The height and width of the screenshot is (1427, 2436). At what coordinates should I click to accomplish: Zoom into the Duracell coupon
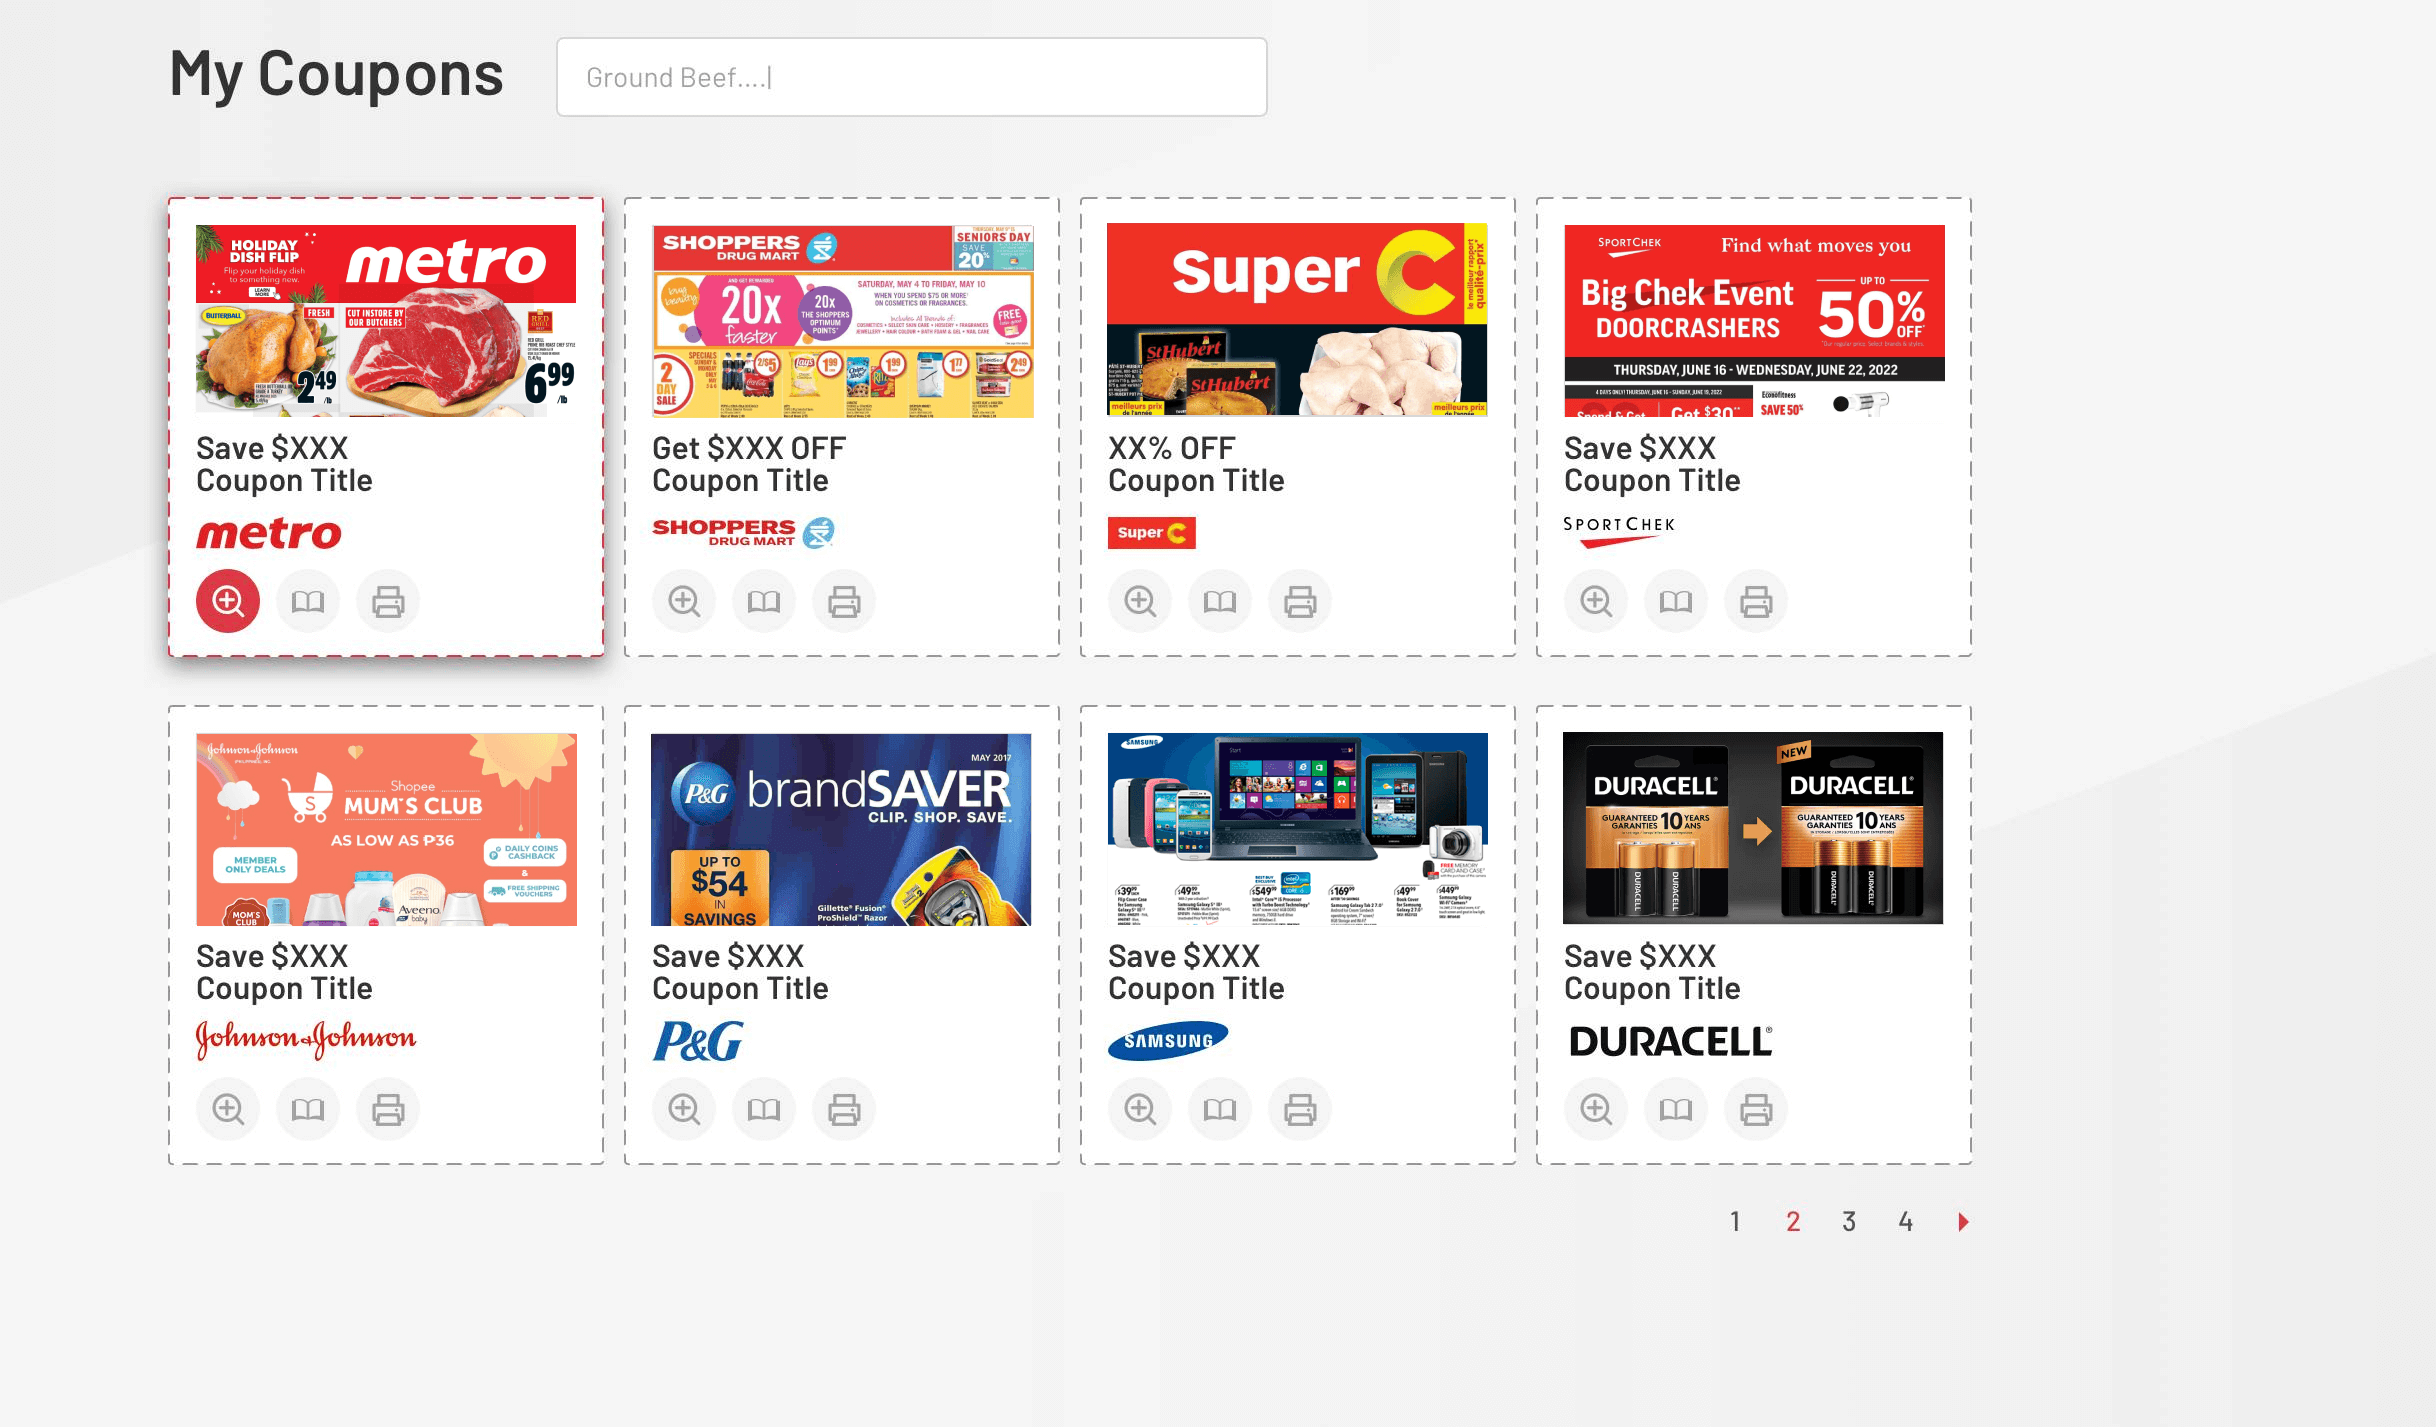coord(1596,1109)
